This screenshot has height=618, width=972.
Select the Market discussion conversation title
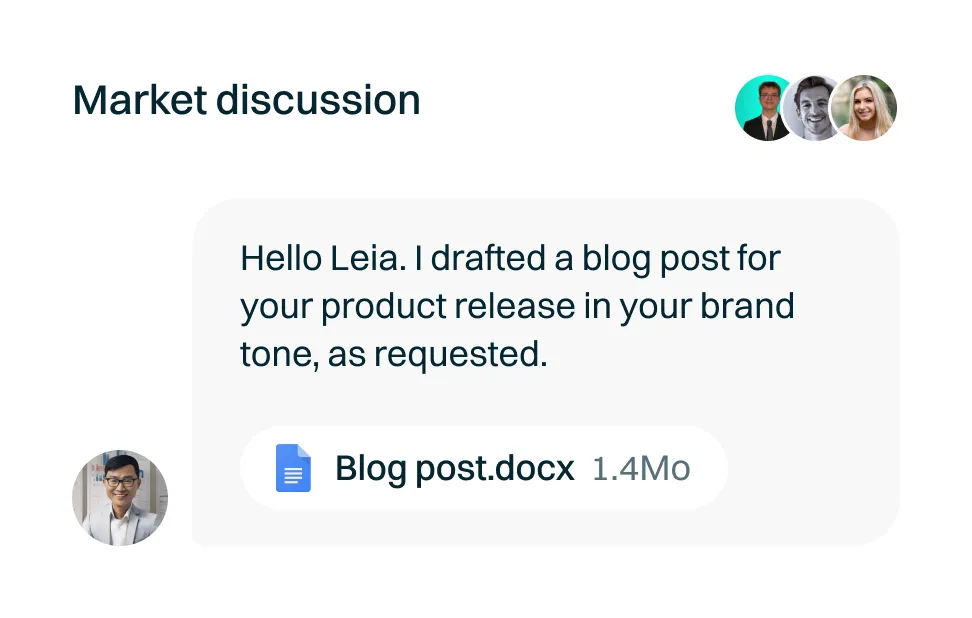247,101
